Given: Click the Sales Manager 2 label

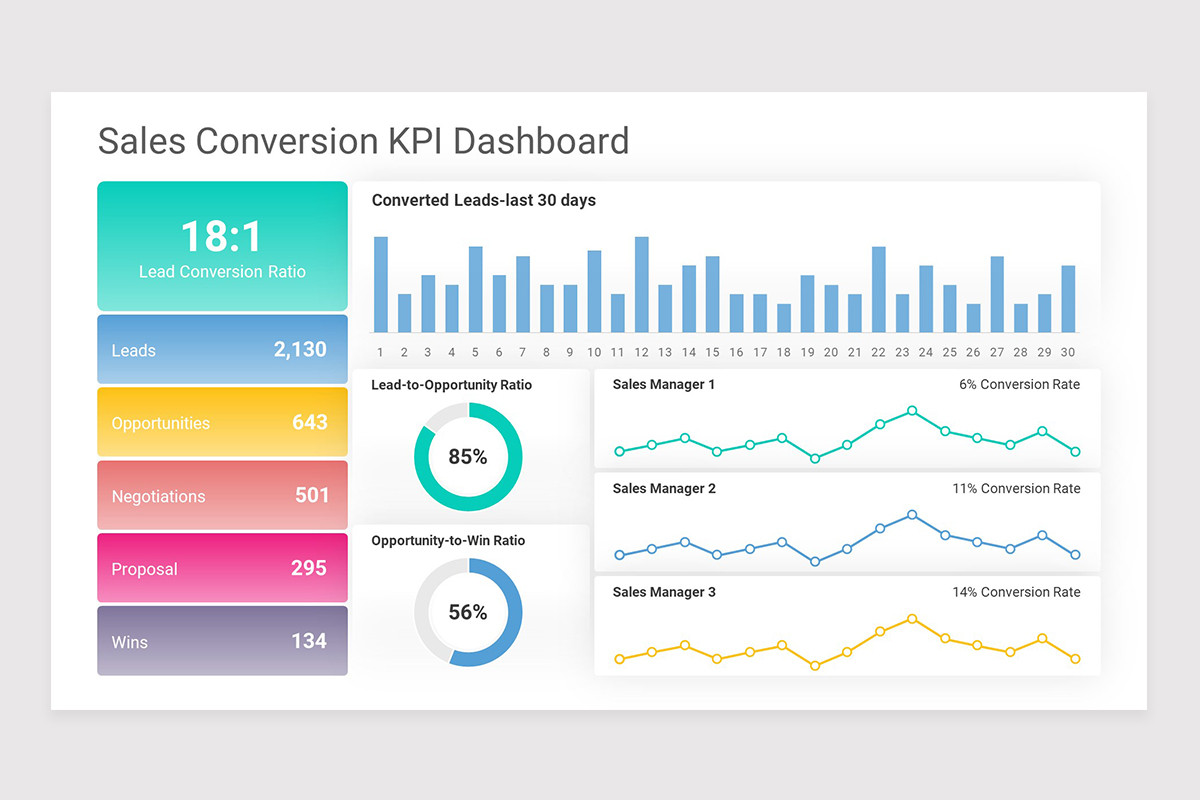Looking at the screenshot, I should point(664,488).
